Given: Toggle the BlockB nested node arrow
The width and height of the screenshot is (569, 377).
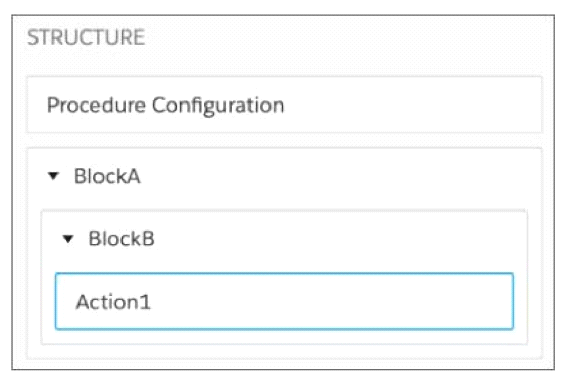Looking at the screenshot, I should click(x=68, y=239).
